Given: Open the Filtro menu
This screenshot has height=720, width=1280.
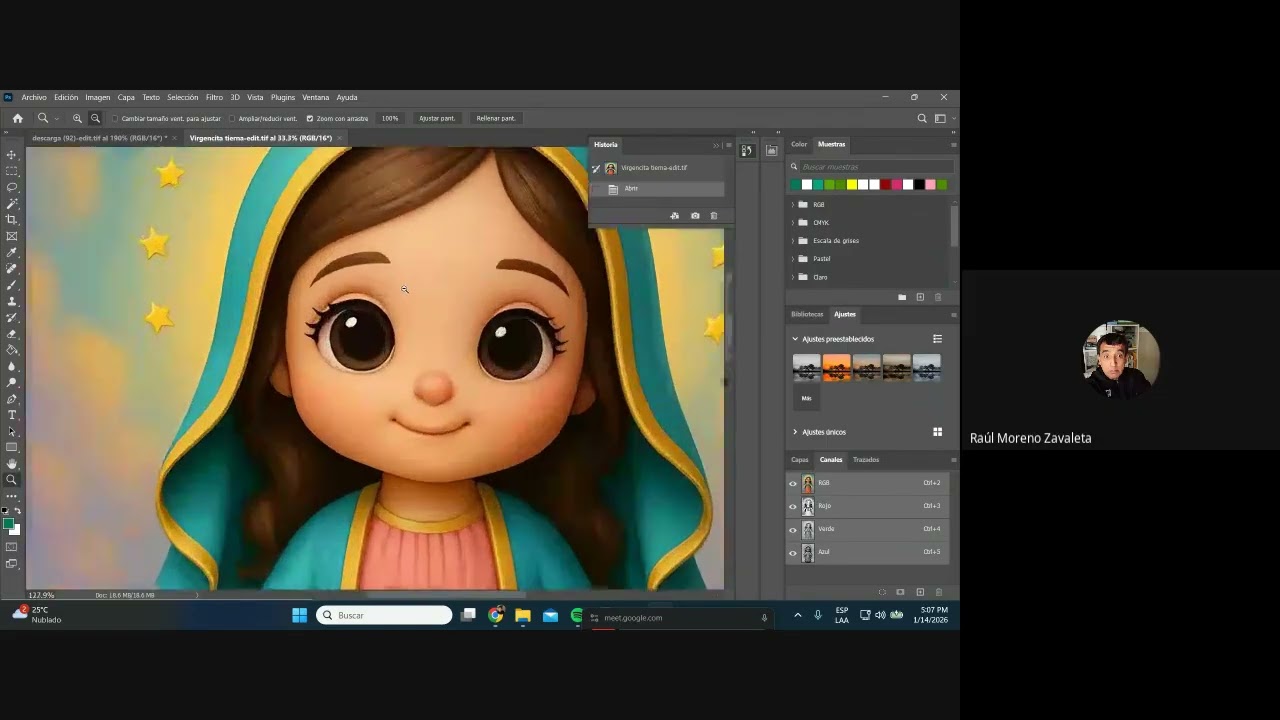Looking at the screenshot, I should (x=214, y=97).
